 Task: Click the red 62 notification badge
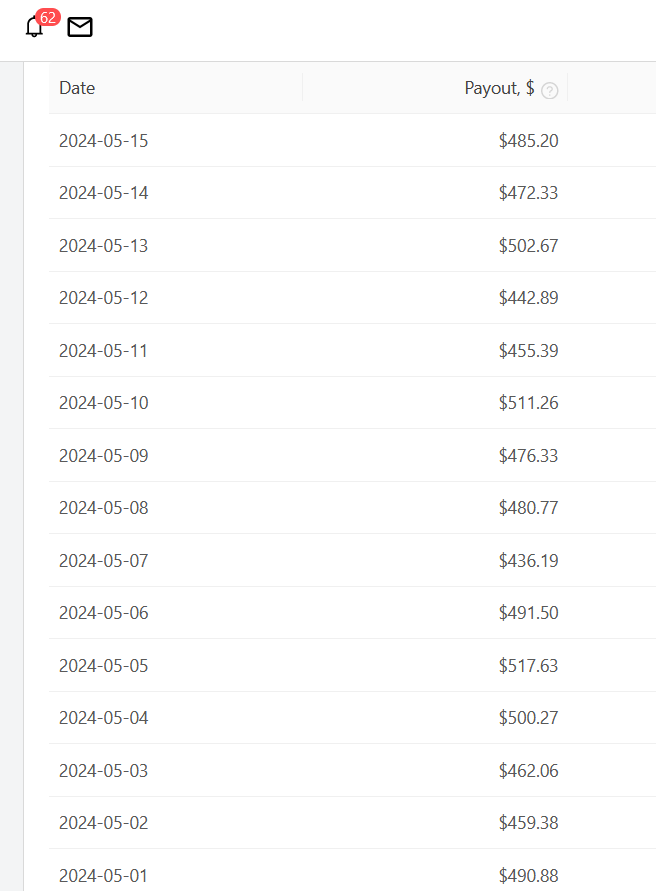click(48, 17)
